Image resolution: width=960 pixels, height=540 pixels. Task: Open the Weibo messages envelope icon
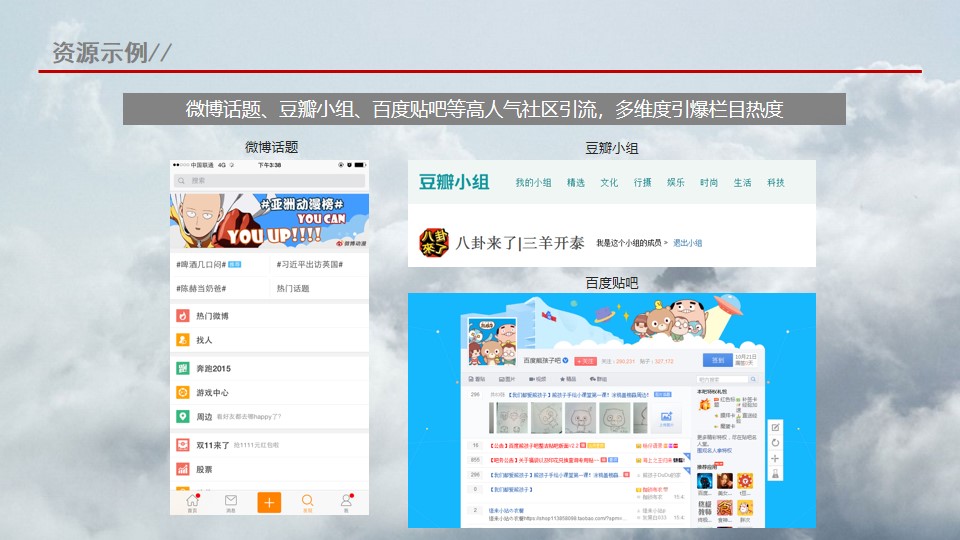231,502
